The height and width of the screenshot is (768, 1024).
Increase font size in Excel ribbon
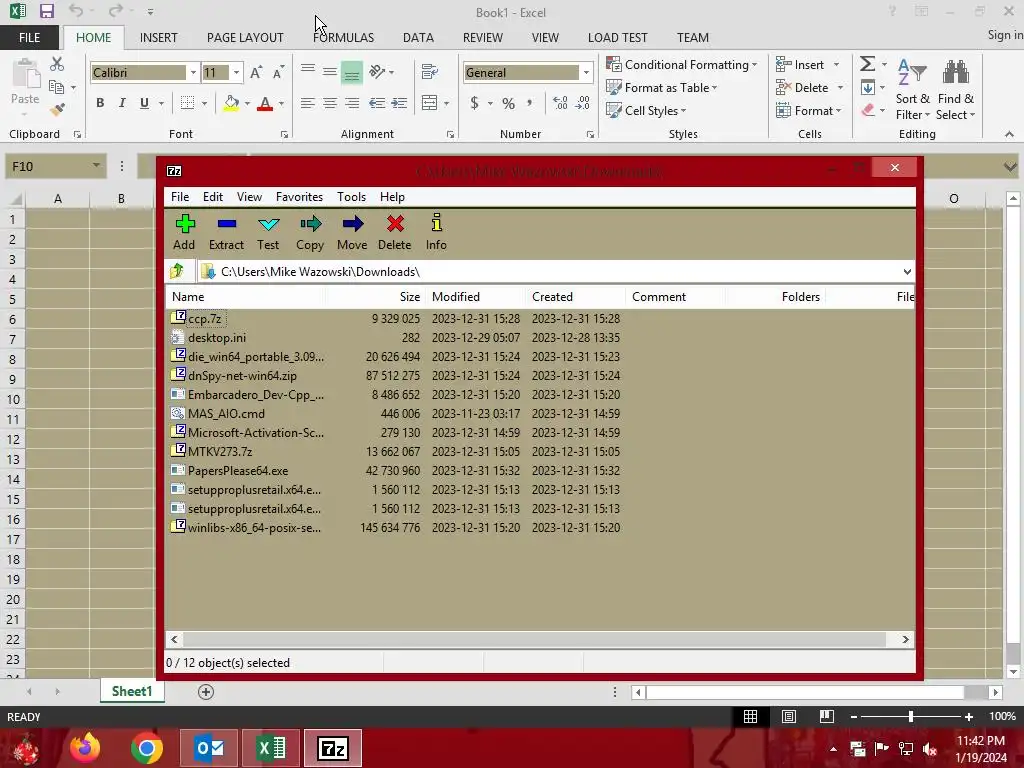coord(256,72)
